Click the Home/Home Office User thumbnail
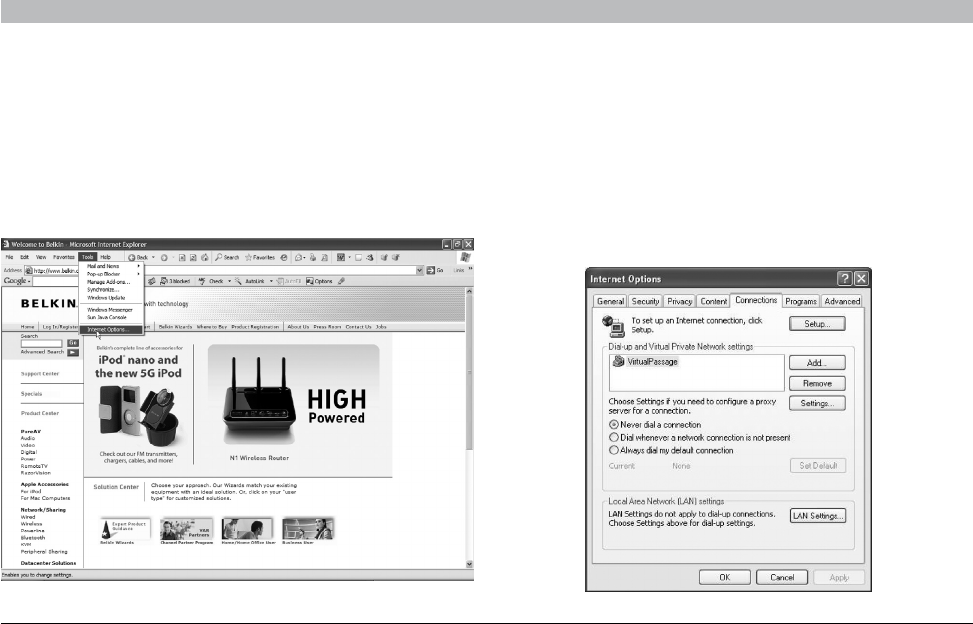Screen dimensions: 973x624 pyautogui.click(x=248, y=528)
